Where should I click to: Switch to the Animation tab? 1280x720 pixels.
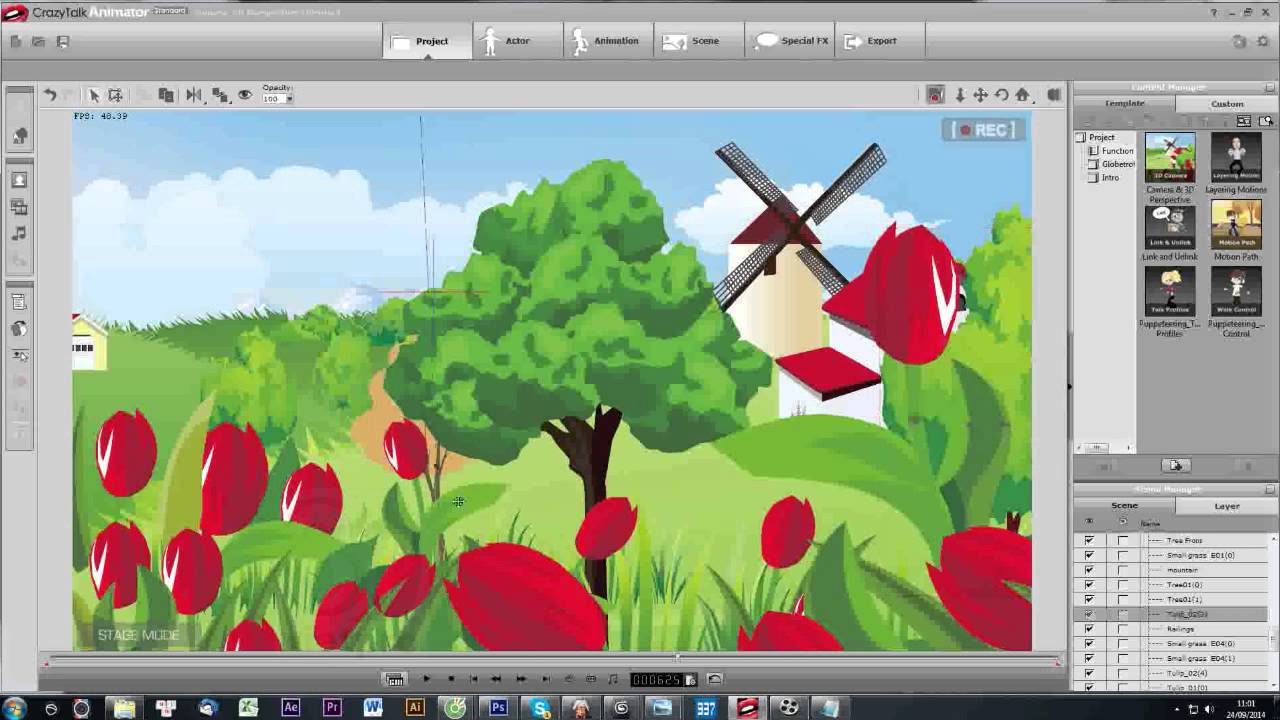coord(605,41)
